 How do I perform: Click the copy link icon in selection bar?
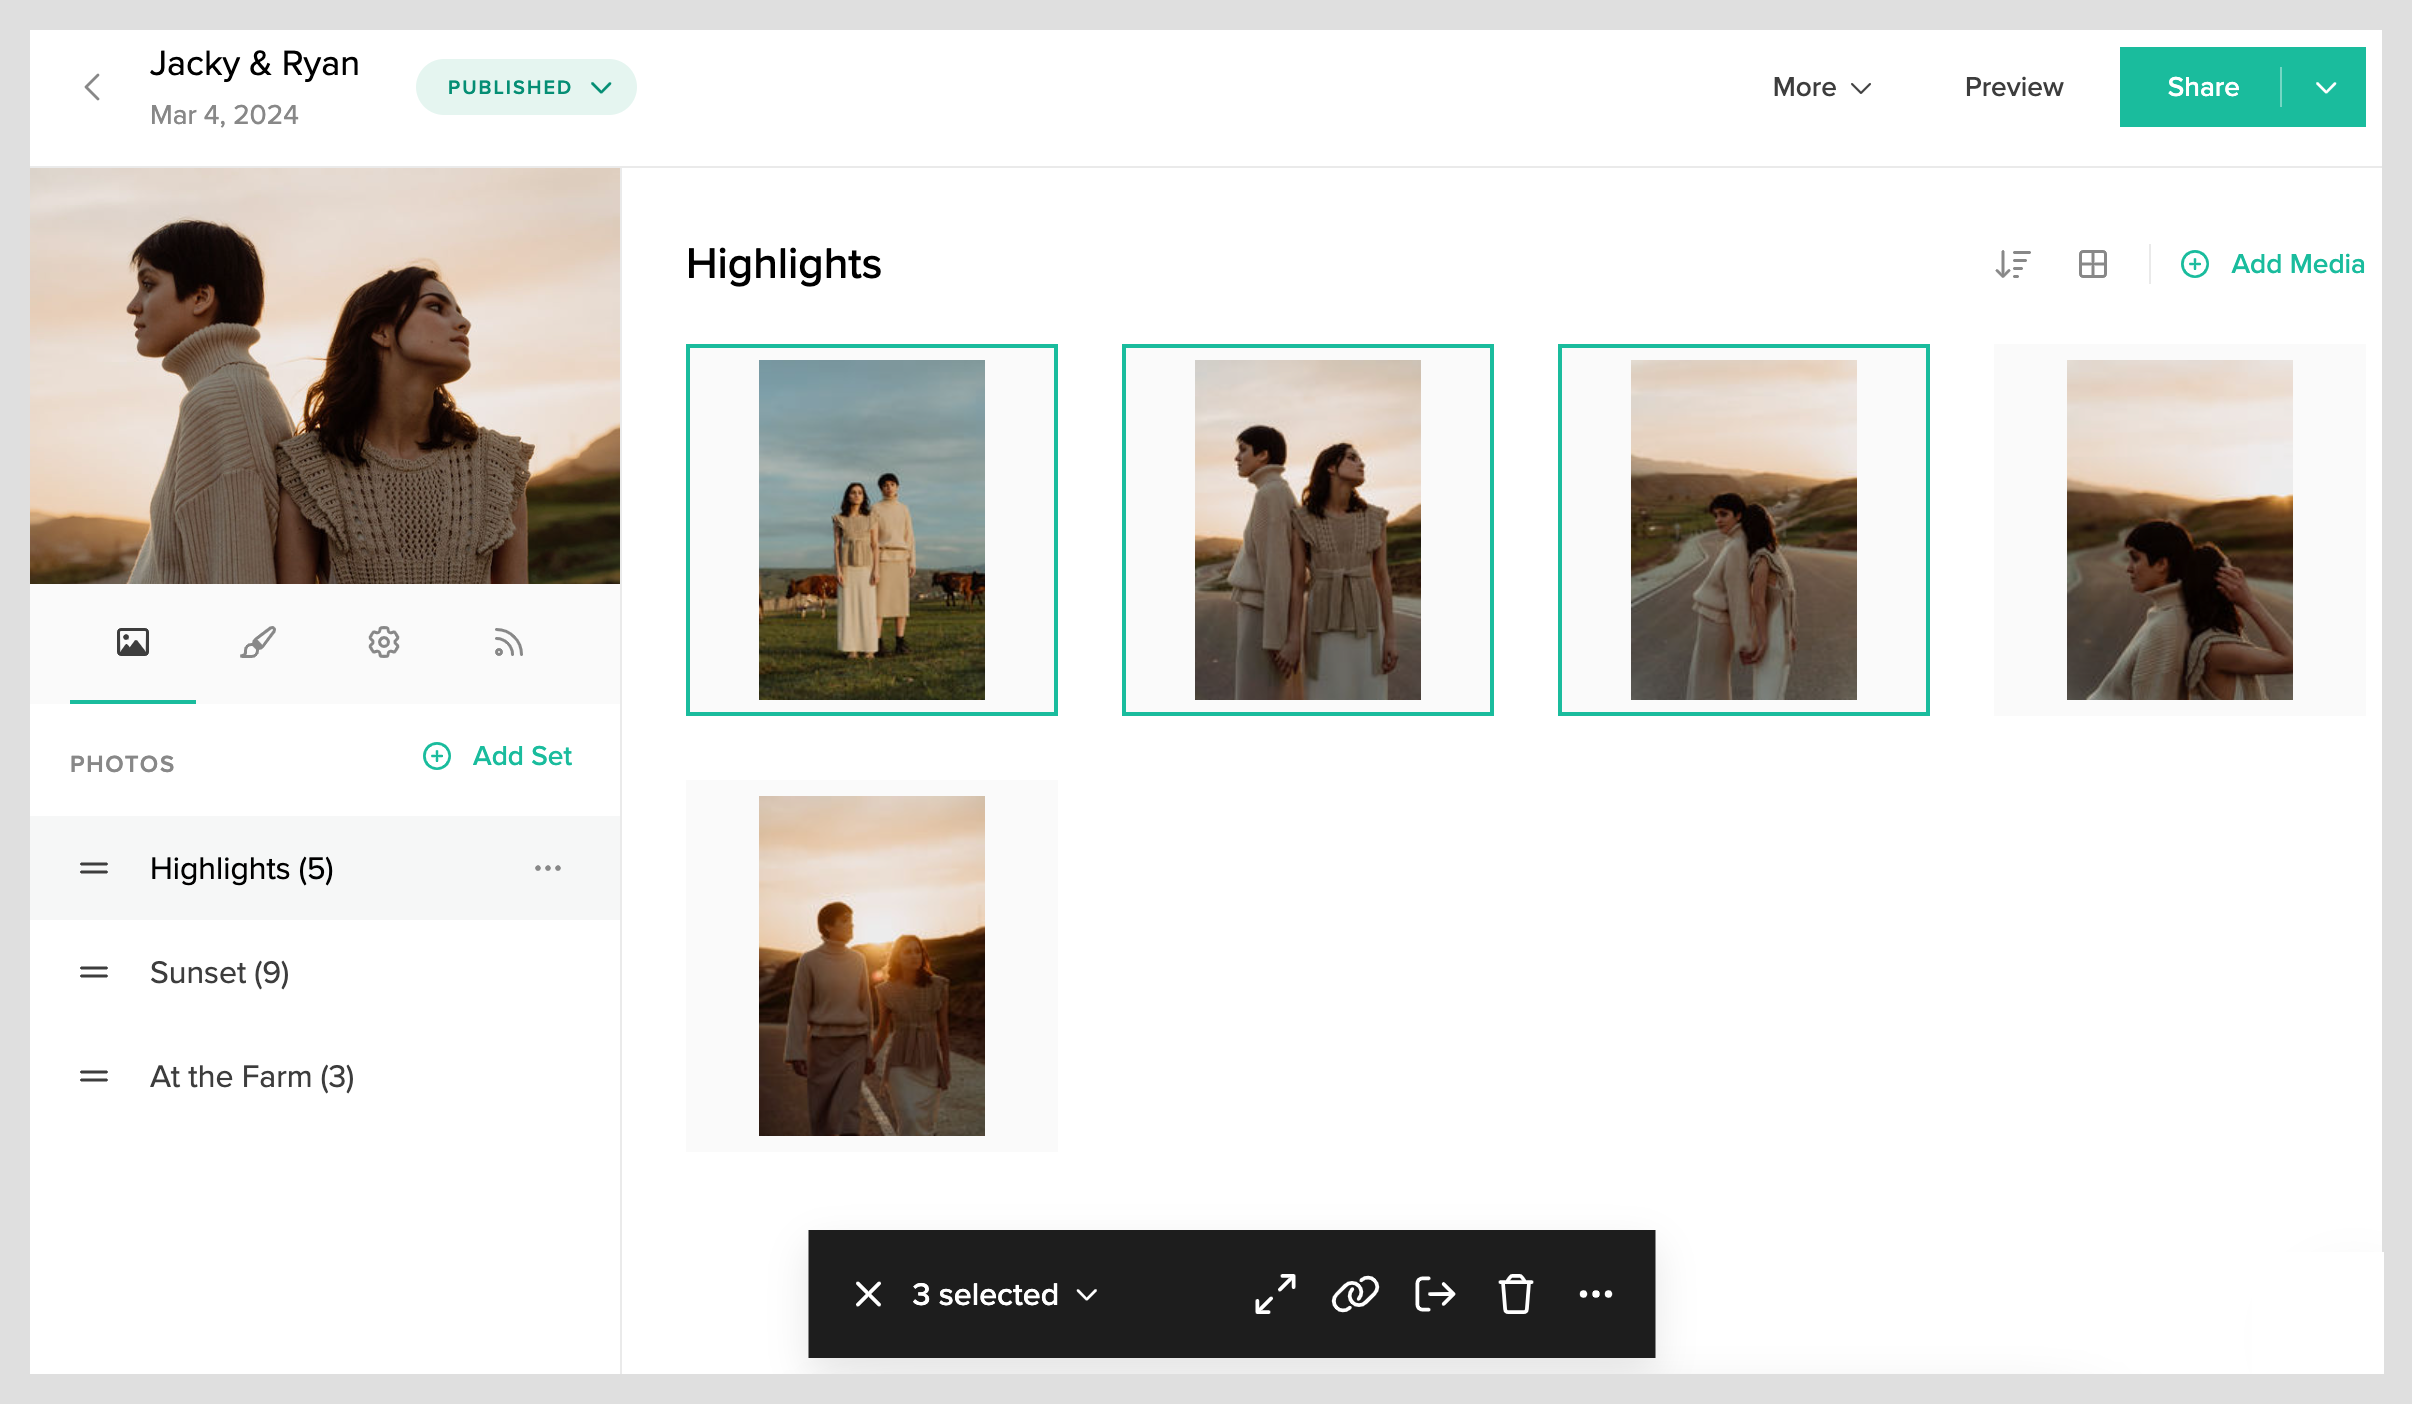tap(1355, 1294)
